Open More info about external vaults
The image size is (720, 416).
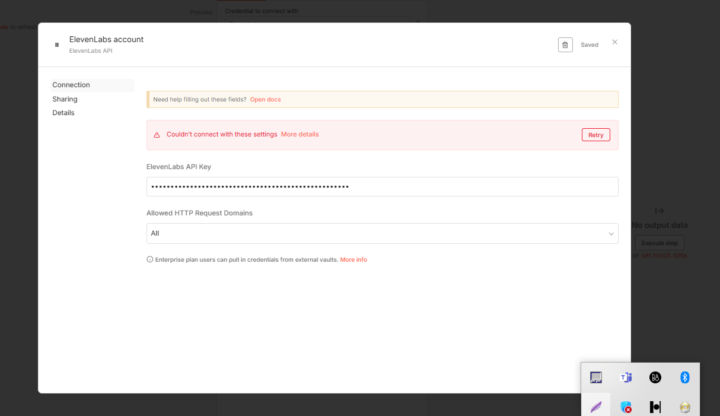tap(354, 260)
